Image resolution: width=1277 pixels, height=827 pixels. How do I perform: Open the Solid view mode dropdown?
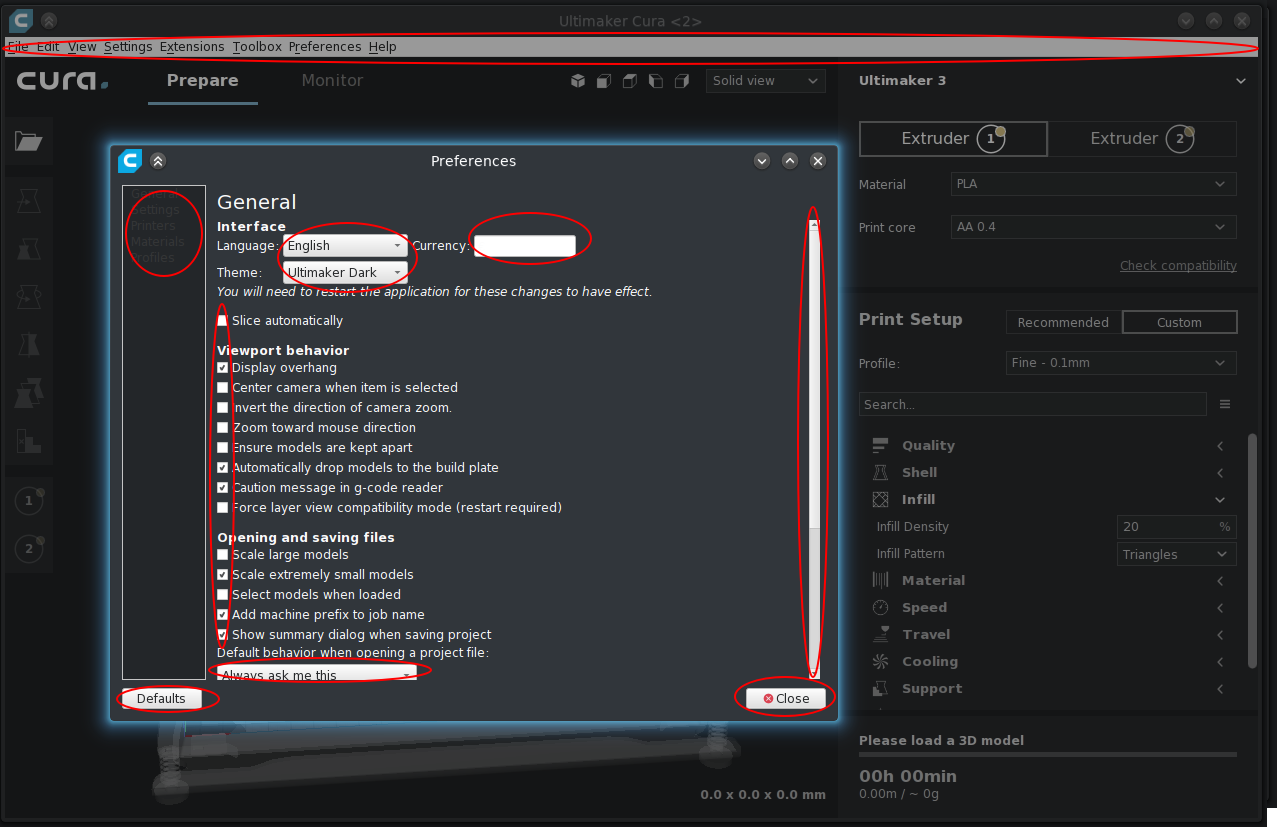pos(765,81)
